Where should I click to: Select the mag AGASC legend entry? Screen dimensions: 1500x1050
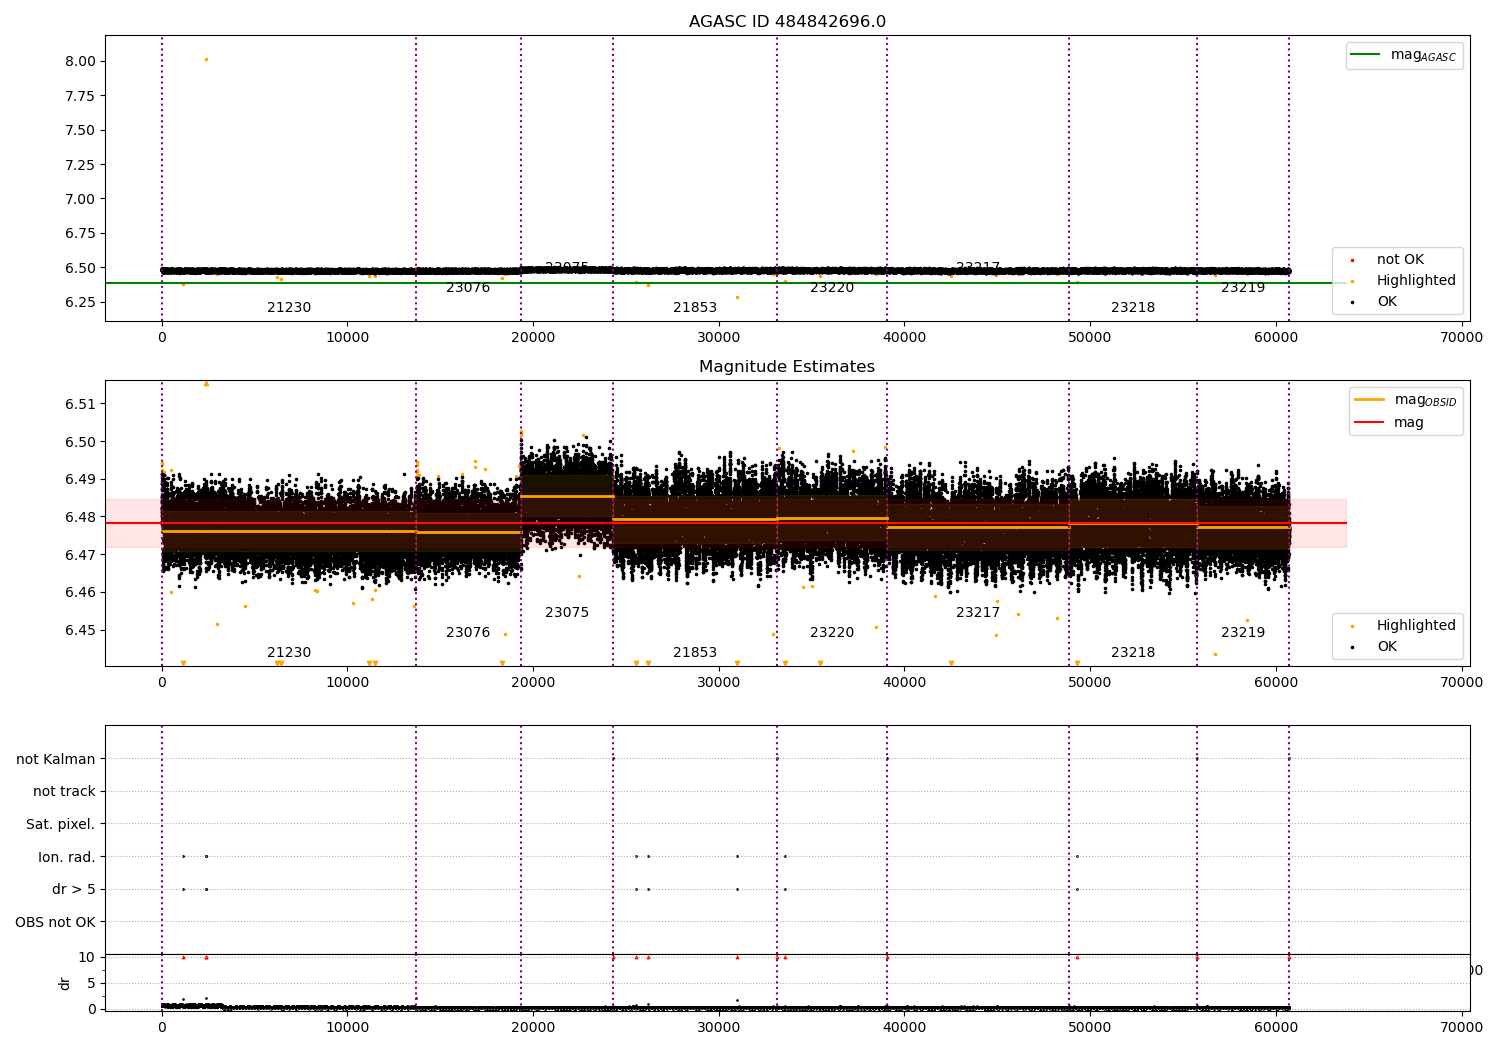(x=1403, y=55)
